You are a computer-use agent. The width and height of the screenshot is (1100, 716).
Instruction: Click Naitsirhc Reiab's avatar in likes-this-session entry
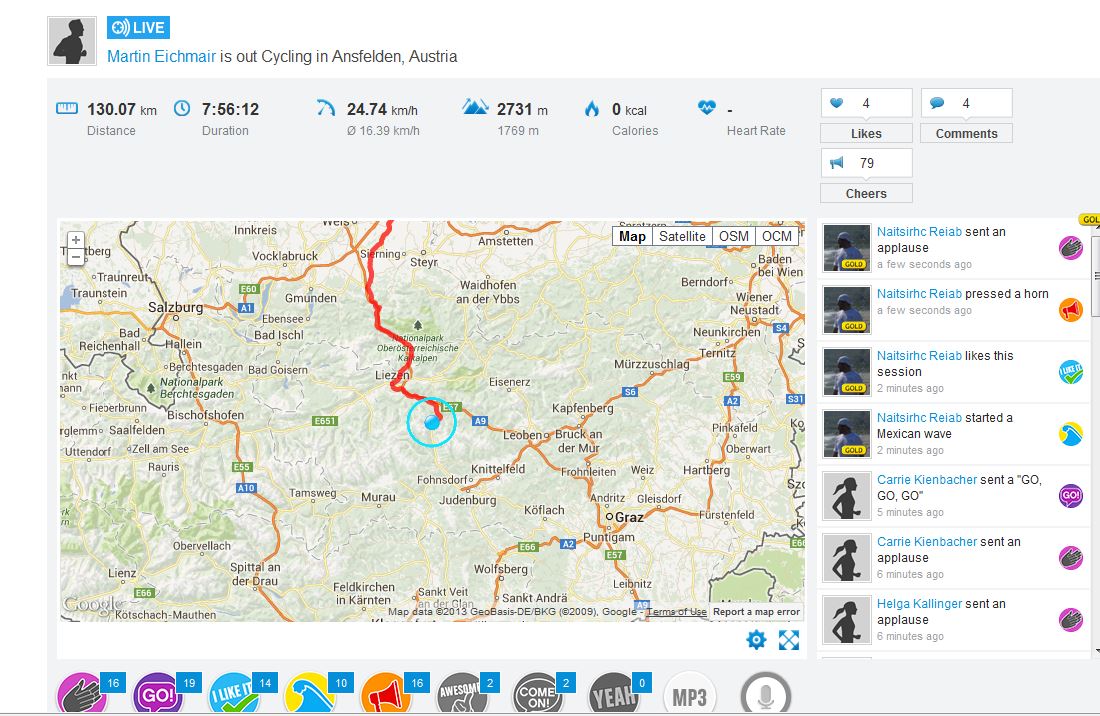pyautogui.click(x=847, y=372)
